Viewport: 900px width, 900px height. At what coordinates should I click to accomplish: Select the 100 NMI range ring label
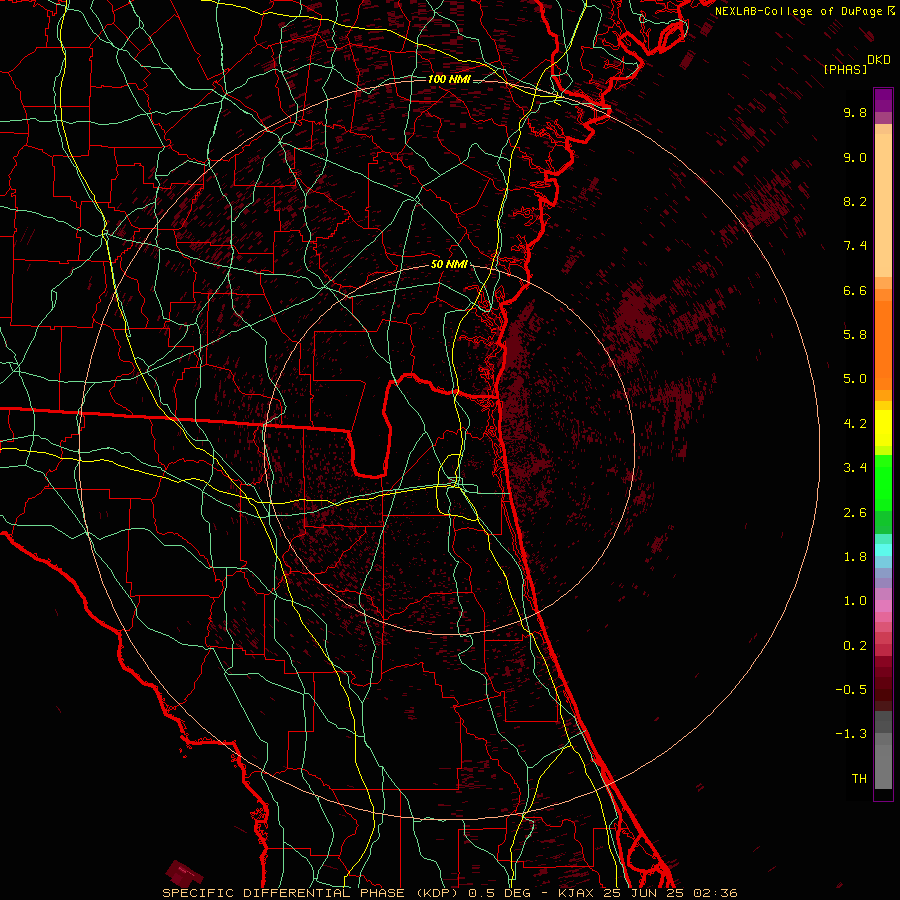click(x=449, y=79)
